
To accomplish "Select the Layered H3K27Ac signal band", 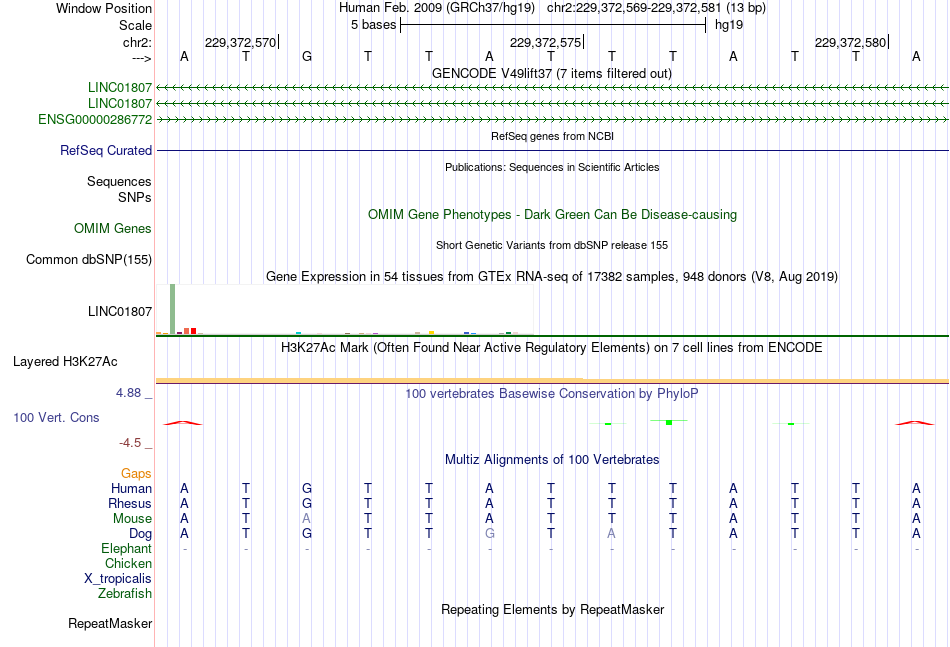I will [x=552, y=380].
